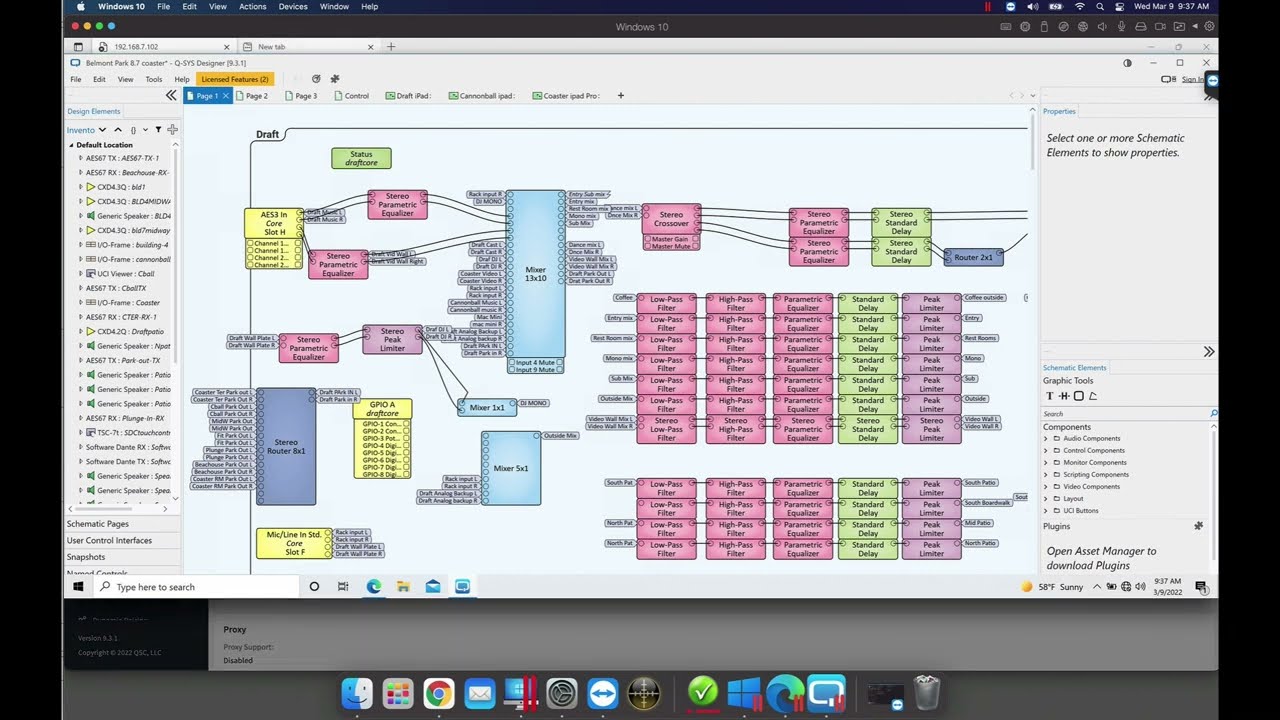
Task: Toggle the Input 9 Mute pin checkbox
Action: (511, 370)
